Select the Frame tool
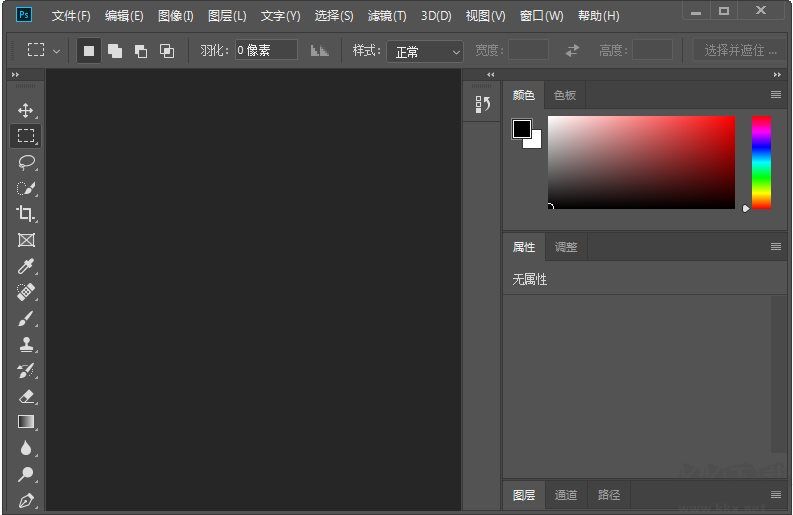793x515 pixels. tap(26, 240)
